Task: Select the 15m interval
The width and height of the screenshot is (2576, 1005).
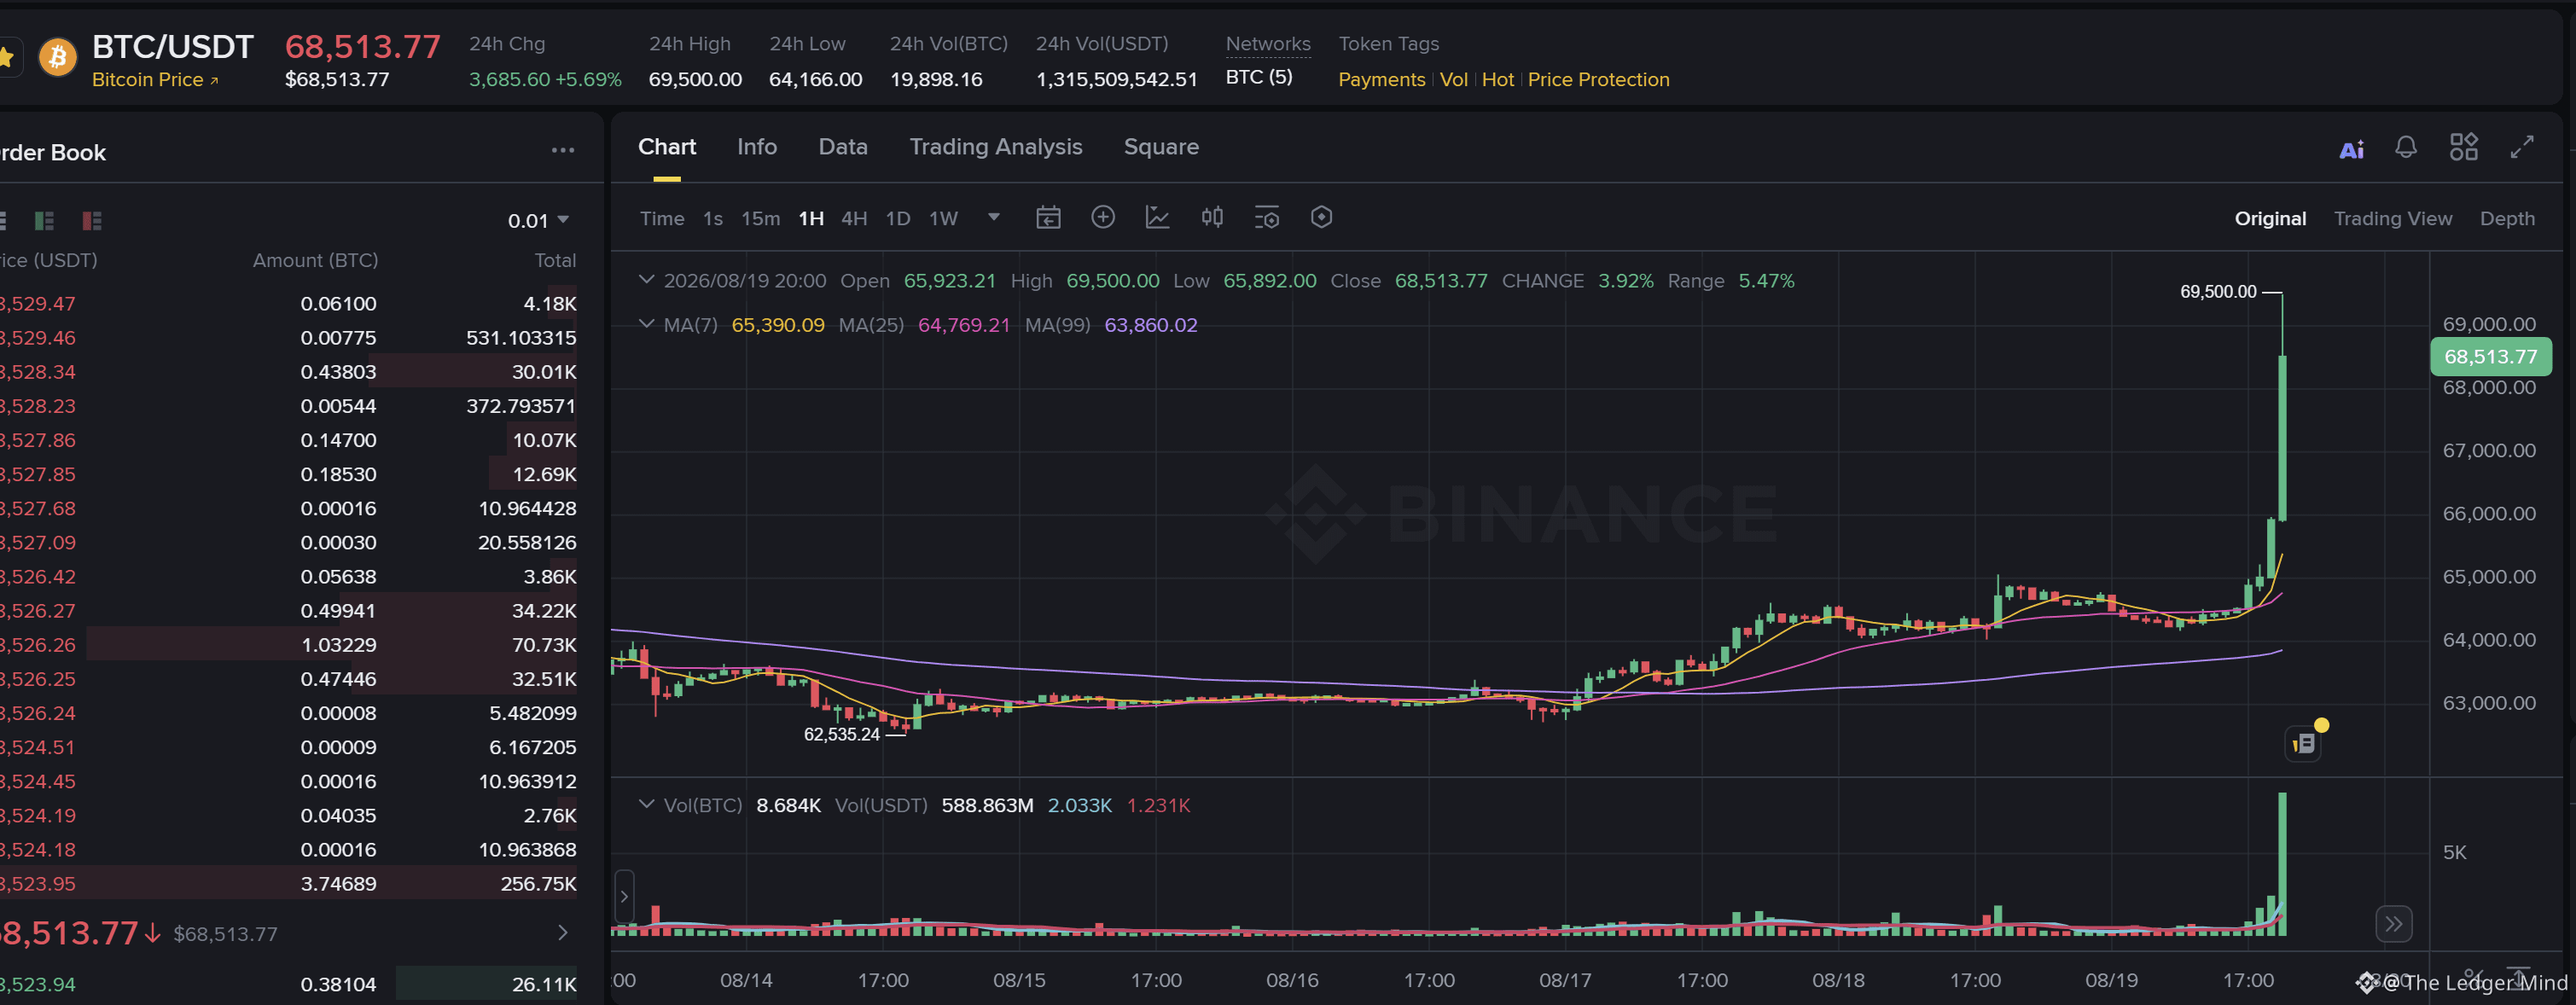Action: point(760,218)
